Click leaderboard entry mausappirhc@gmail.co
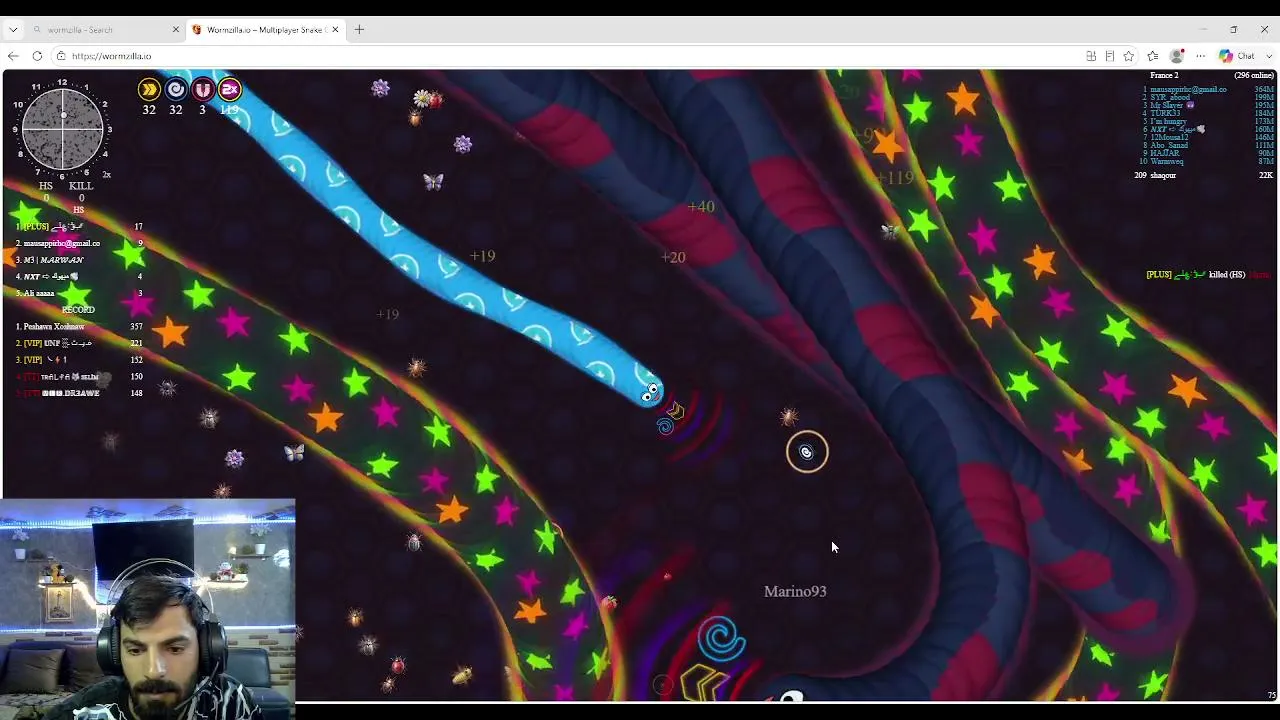Image resolution: width=1280 pixels, height=720 pixels. pyautogui.click(x=1188, y=89)
